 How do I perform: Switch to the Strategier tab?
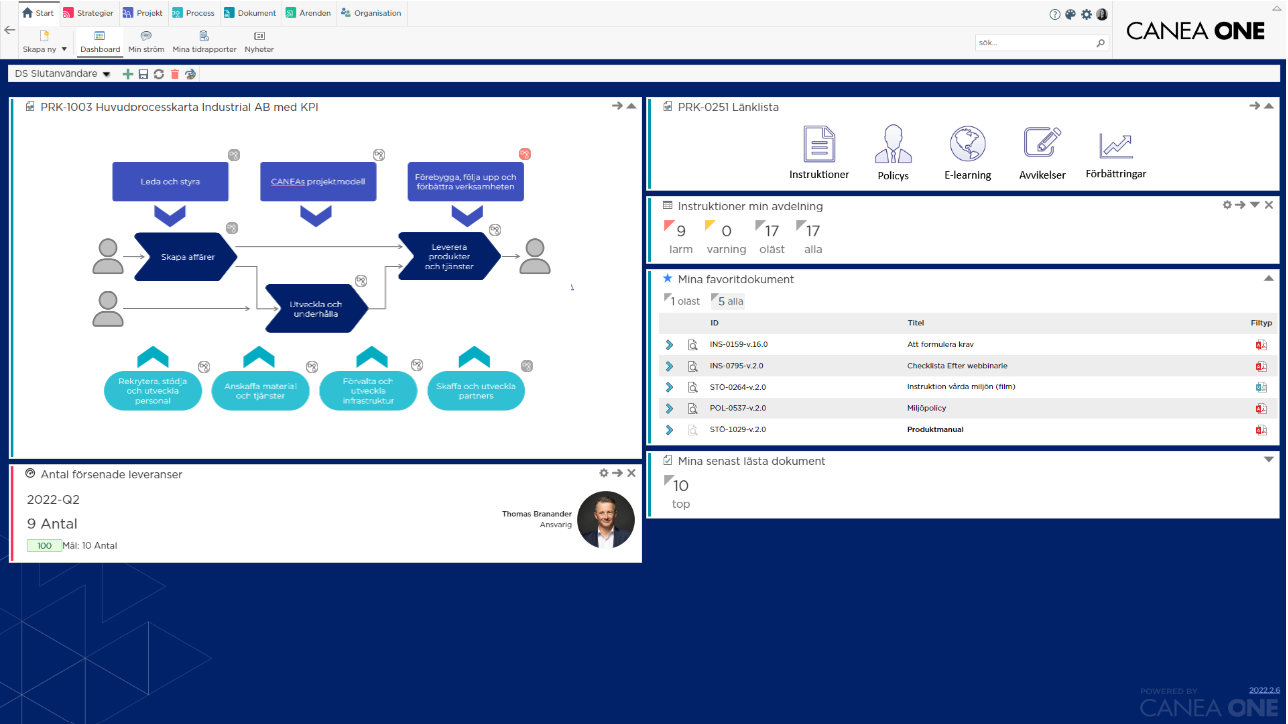pos(88,13)
